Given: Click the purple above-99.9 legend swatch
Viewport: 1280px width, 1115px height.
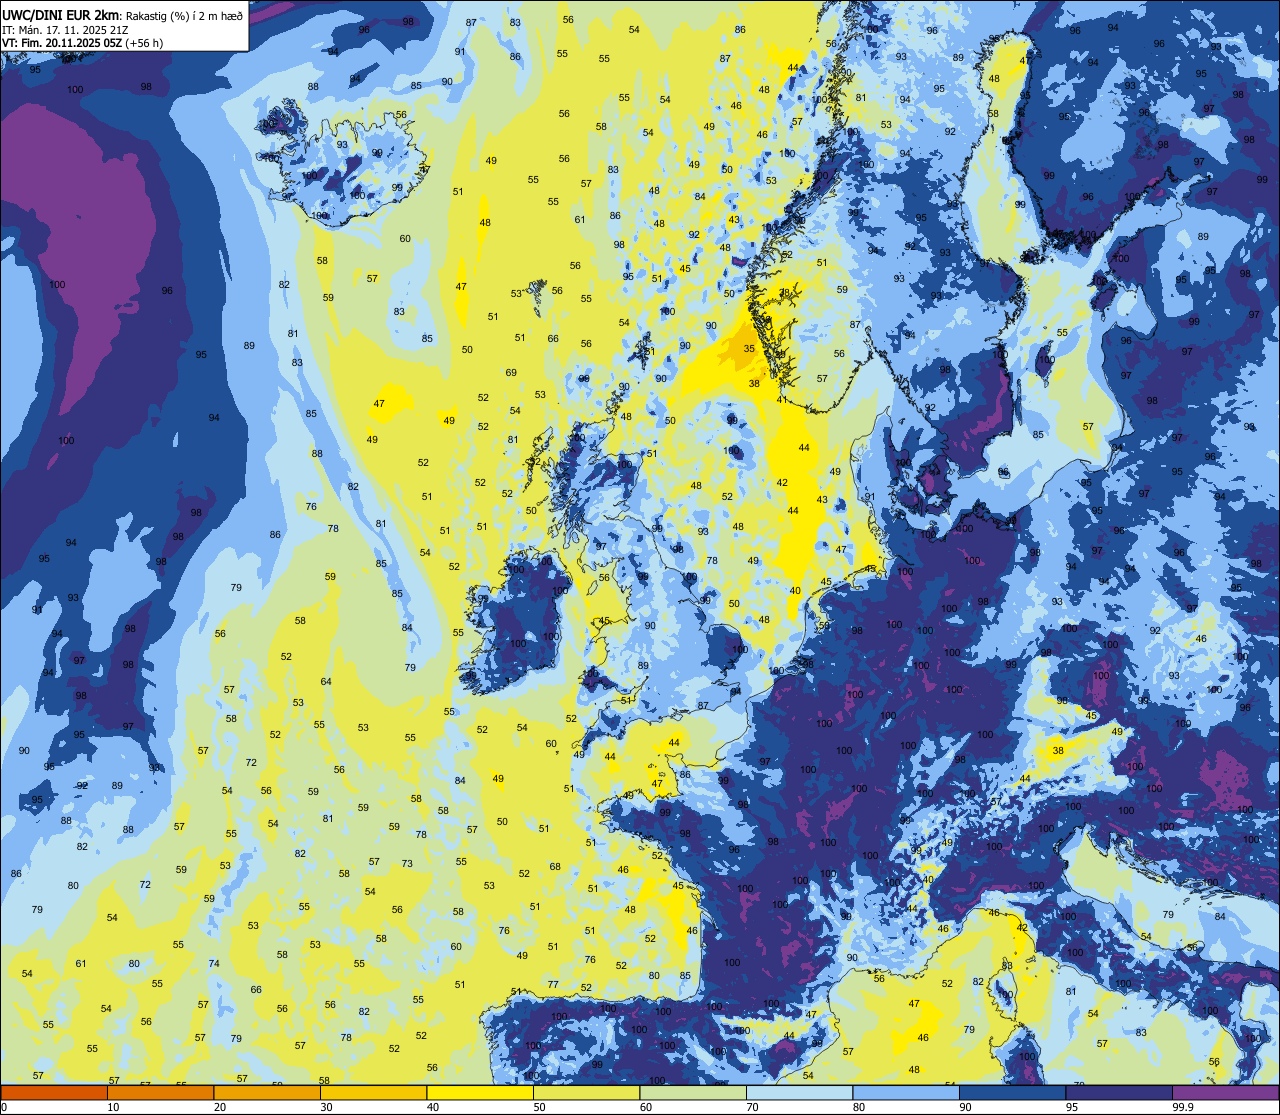Looking at the screenshot, I should (1225, 1093).
